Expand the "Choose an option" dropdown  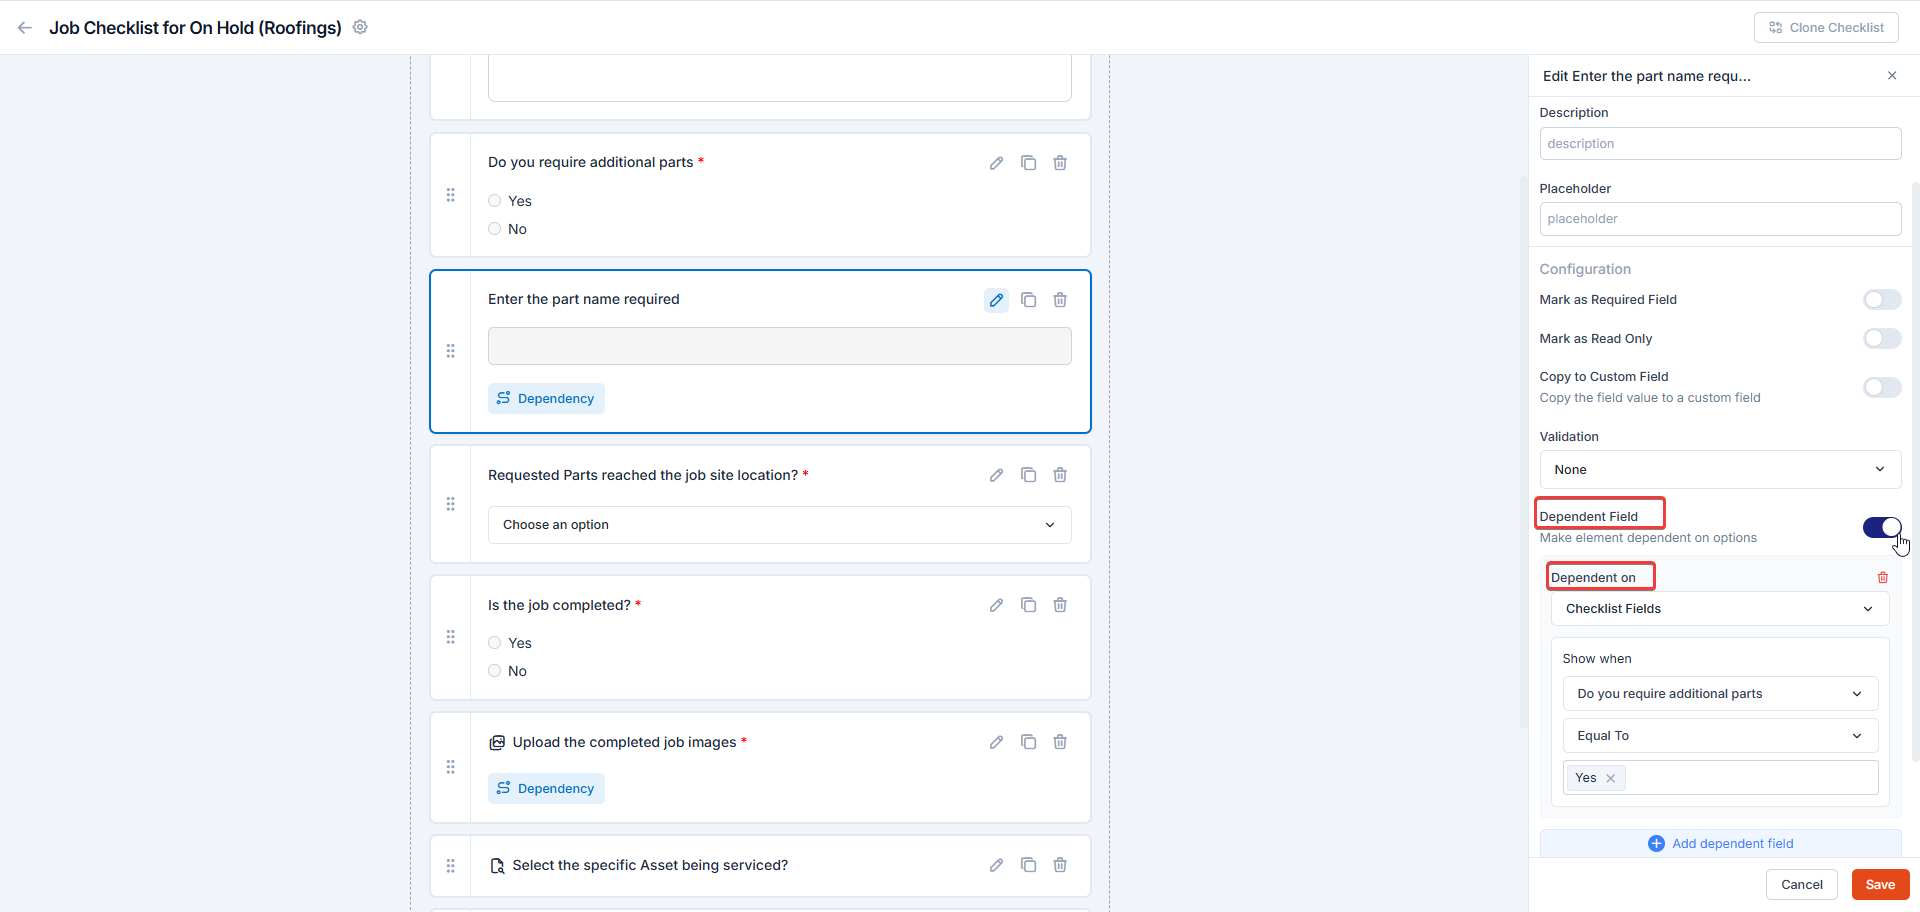tap(779, 524)
